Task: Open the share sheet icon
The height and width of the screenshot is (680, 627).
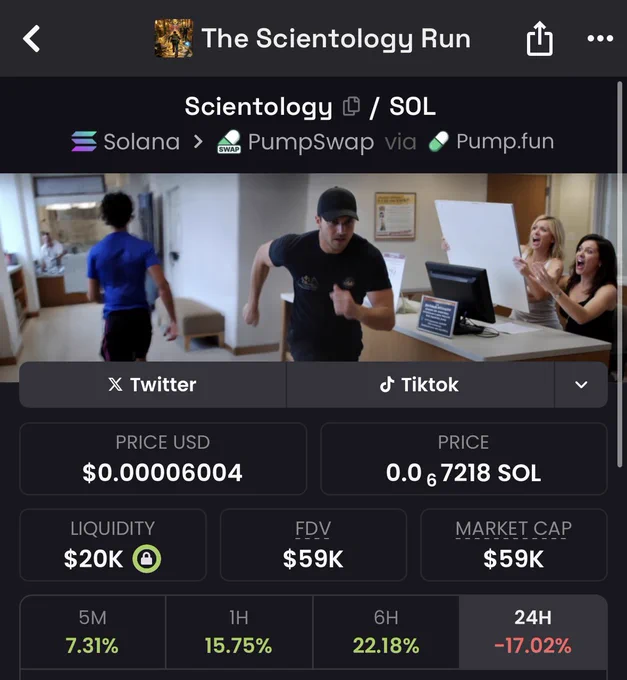Action: click(539, 39)
